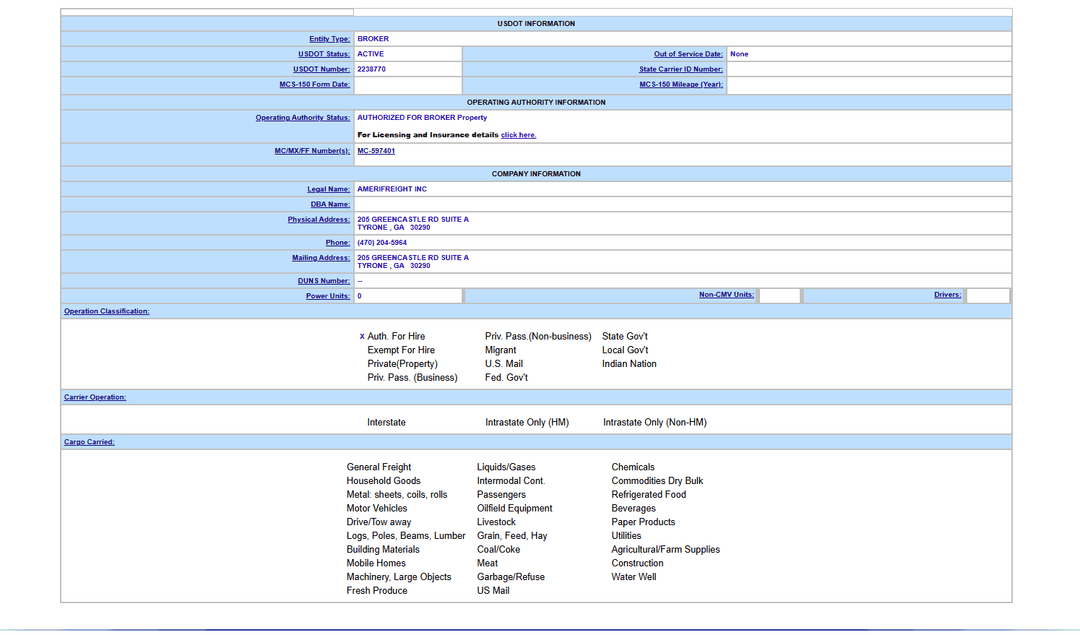
Task: Click the 'U.S. Mail' classification text
Action: 503,364
